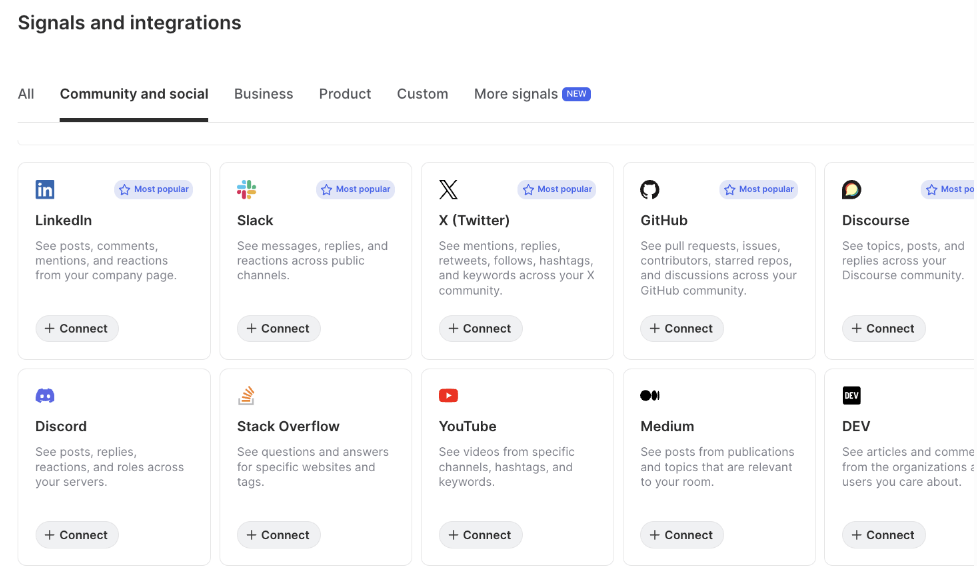Click X (Twitter) description about mentions and retweets

(x=517, y=268)
